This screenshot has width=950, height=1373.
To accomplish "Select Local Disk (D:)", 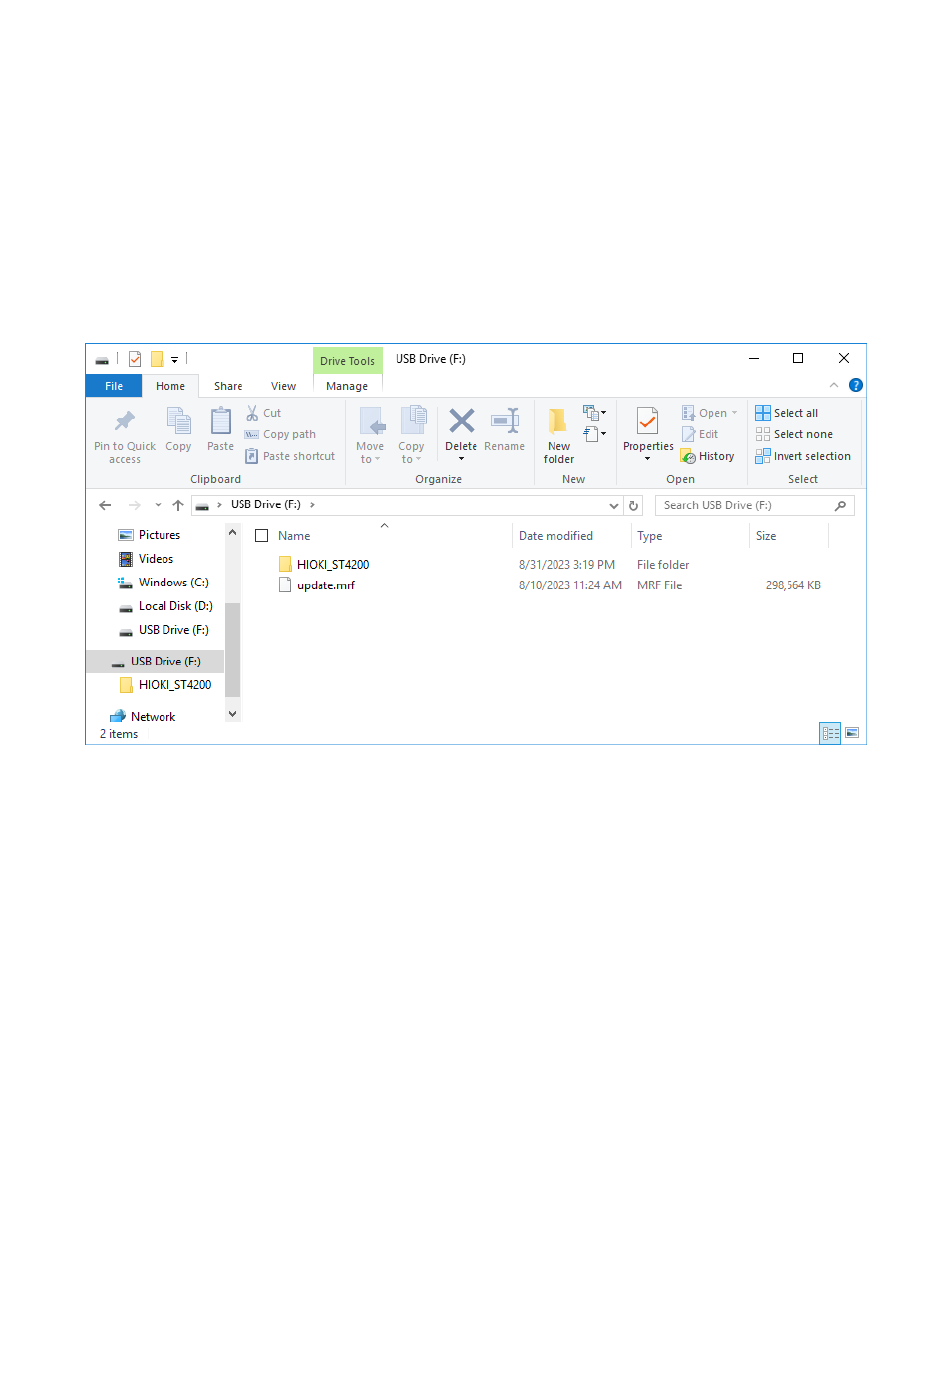I will pyautogui.click(x=175, y=606).
